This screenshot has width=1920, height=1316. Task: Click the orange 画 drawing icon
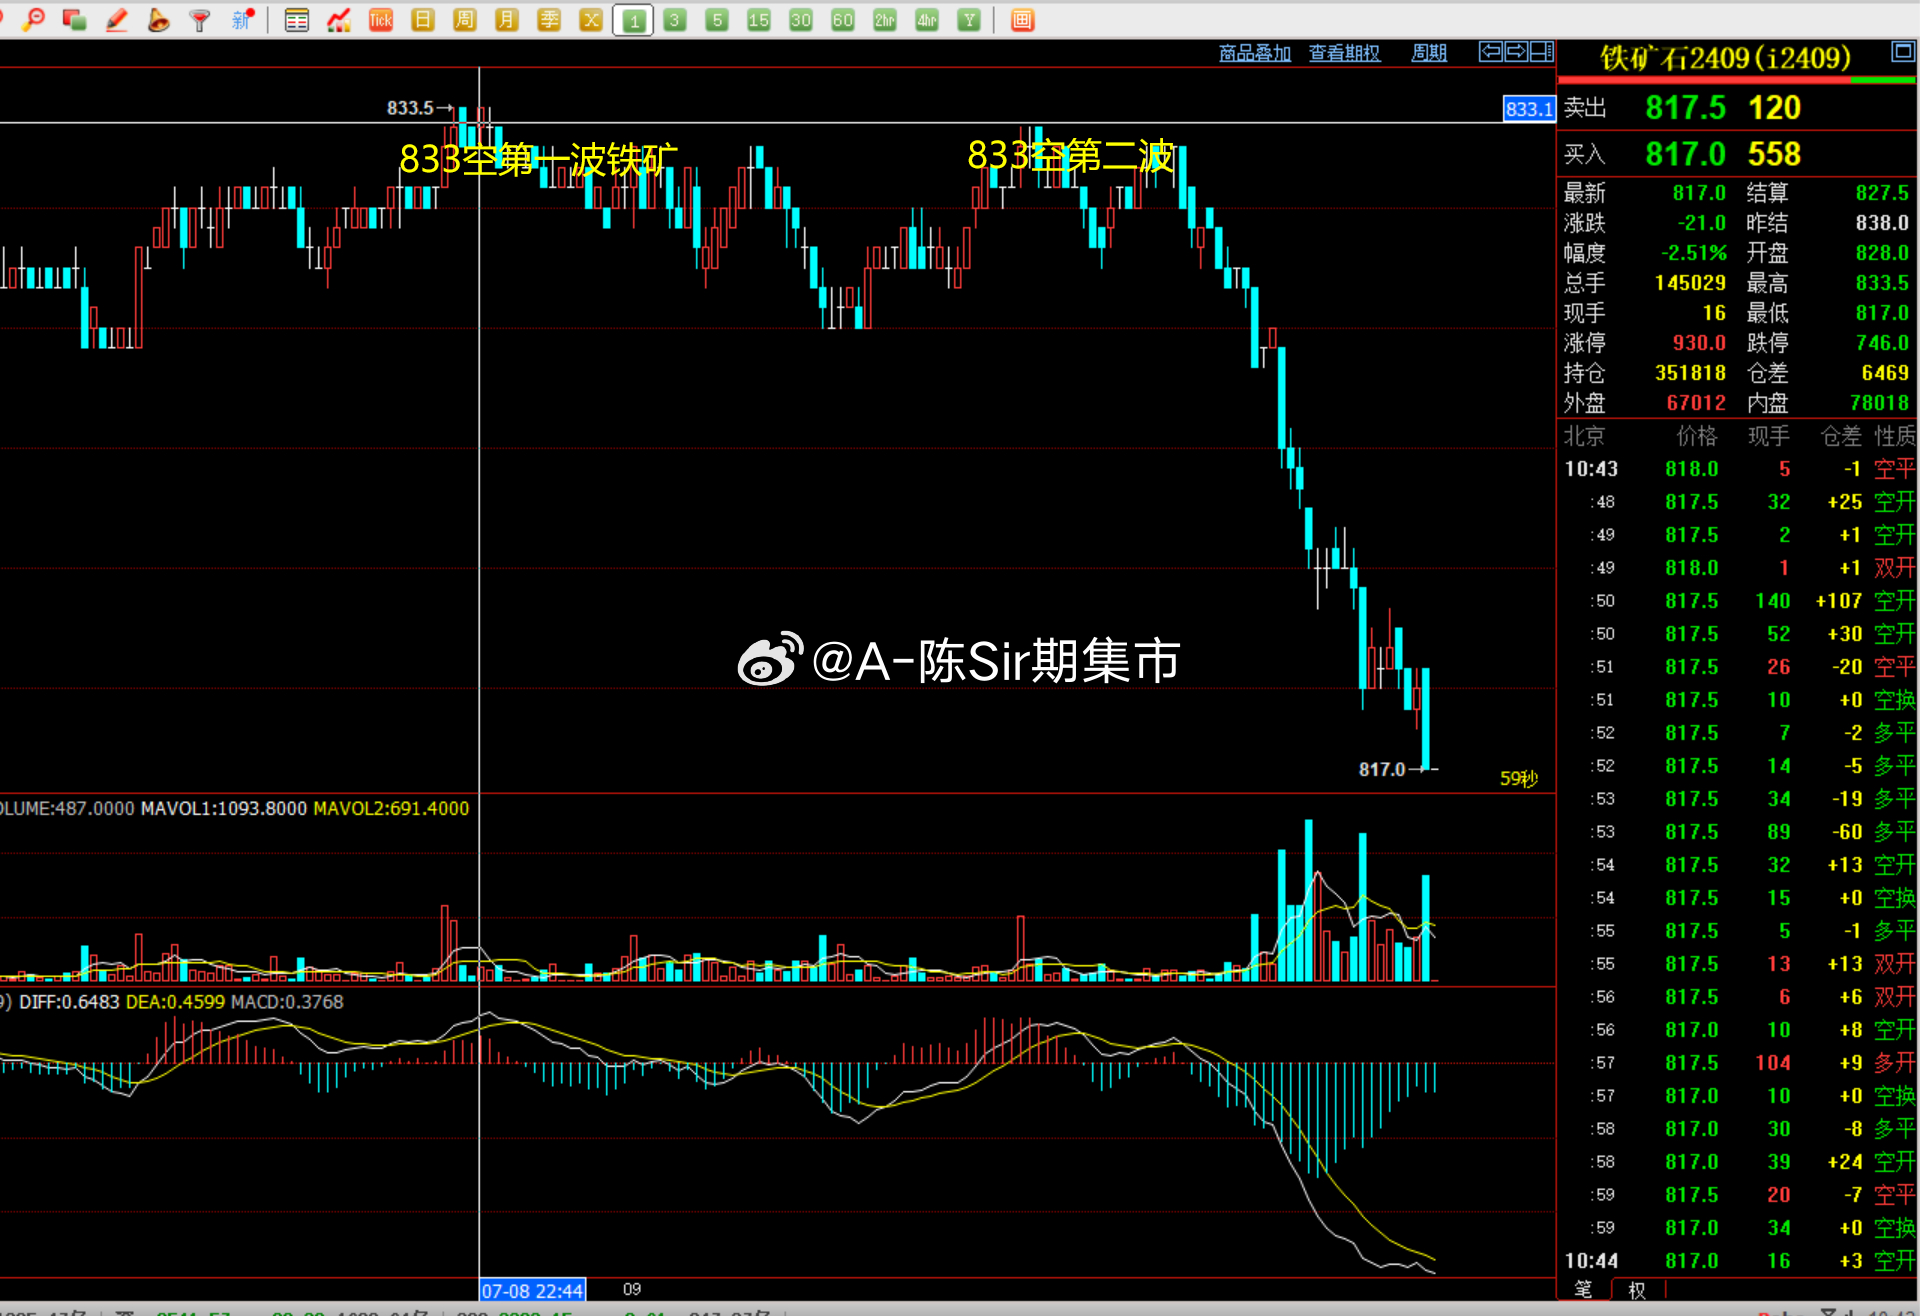(x=1021, y=19)
